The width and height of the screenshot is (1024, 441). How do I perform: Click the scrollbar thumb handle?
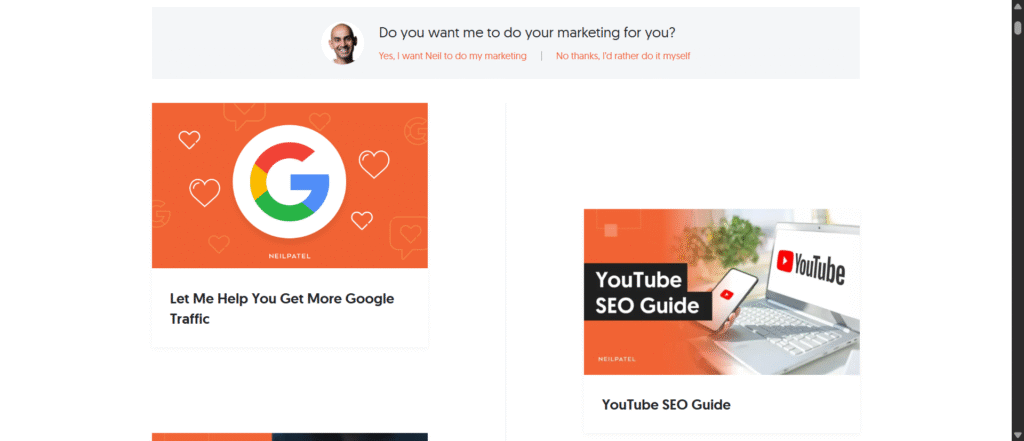1017,27
